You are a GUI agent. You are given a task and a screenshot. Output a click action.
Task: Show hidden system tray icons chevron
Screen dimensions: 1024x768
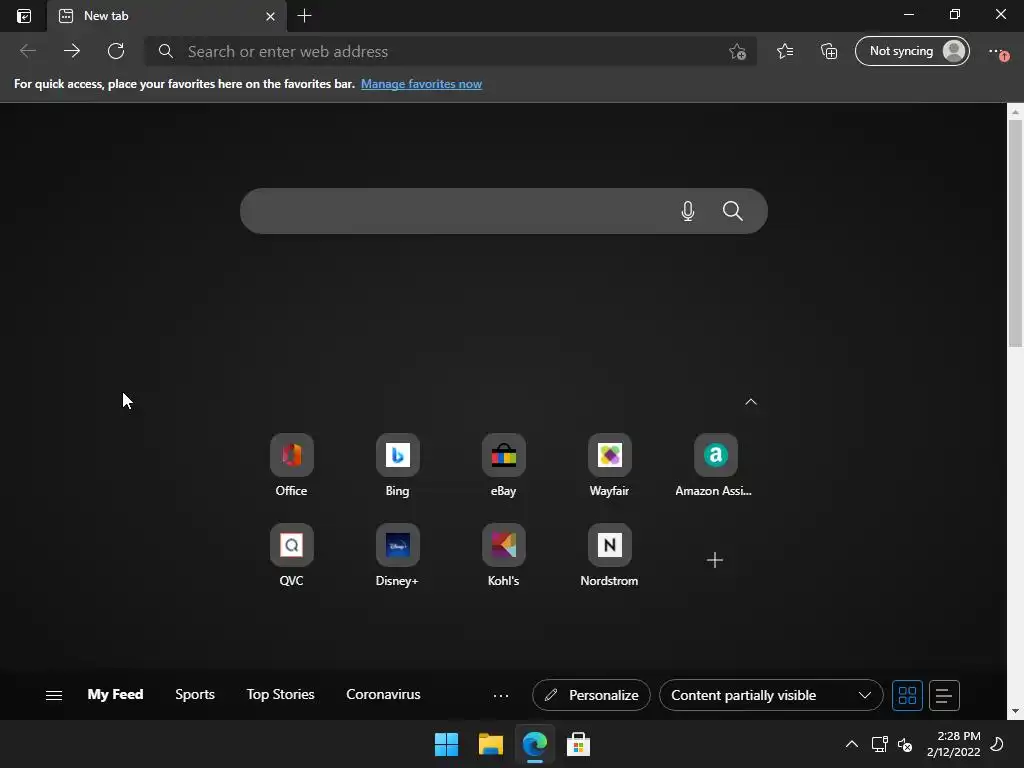click(852, 744)
